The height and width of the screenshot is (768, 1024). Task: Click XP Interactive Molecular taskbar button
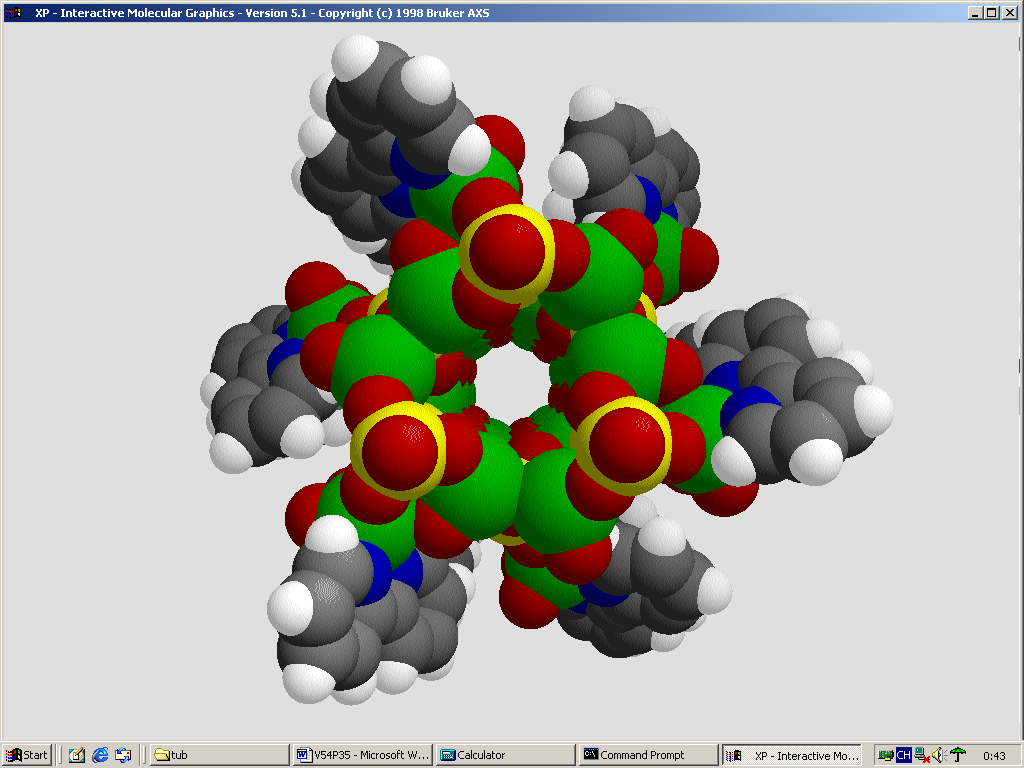[x=791, y=755]
